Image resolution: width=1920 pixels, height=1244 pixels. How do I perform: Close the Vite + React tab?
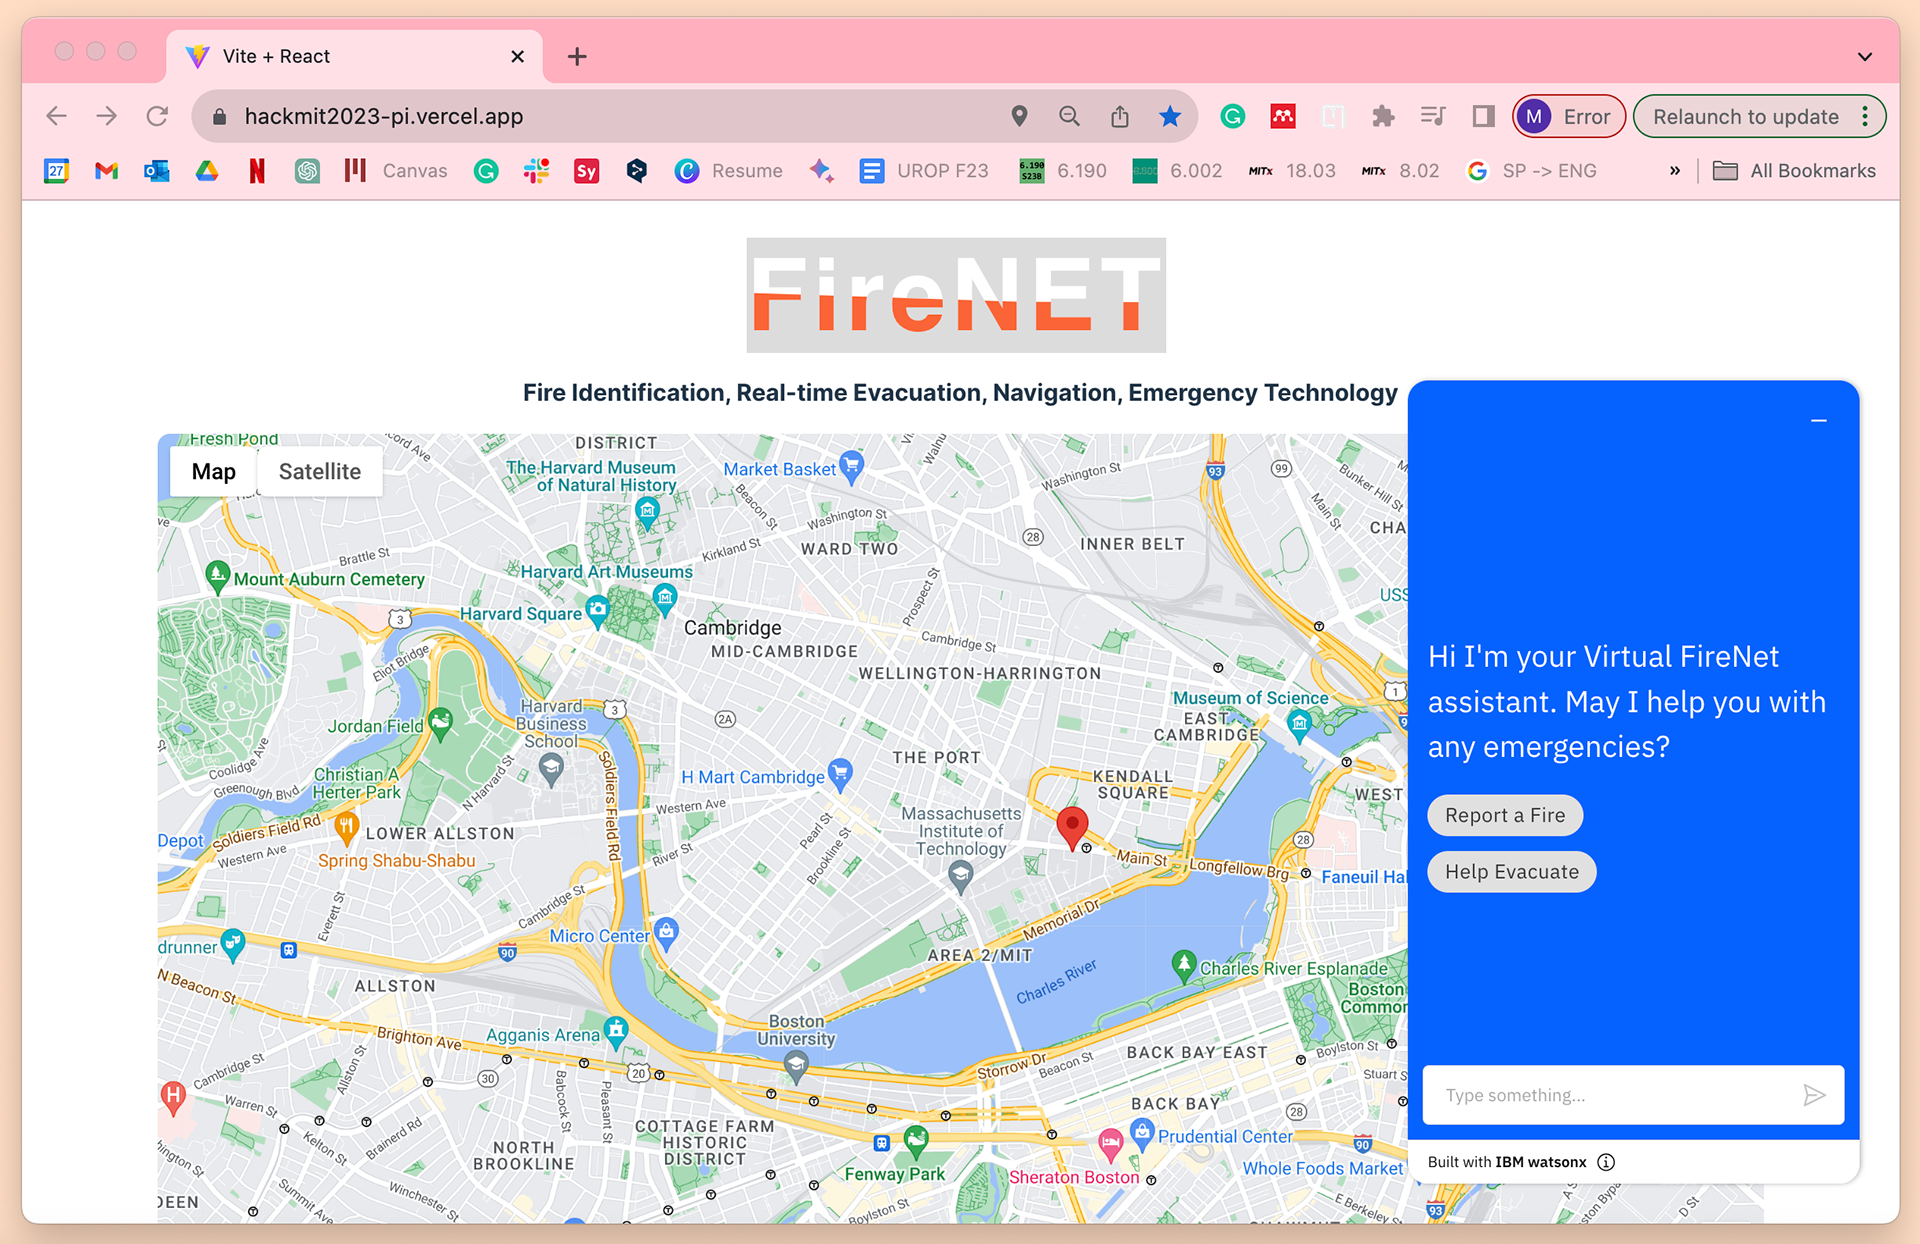click(x=517, y=57)
